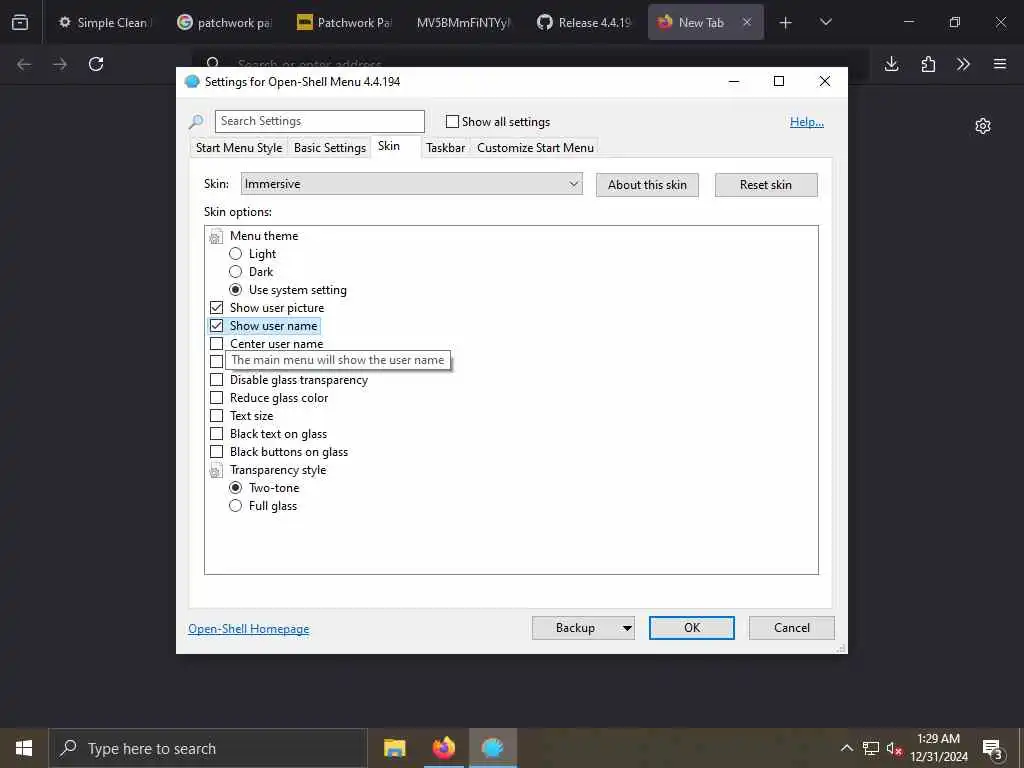Click the New Tab page settings gear
Image resolution: width=1024 pixels, height=768 pixels.
(983, 126)
